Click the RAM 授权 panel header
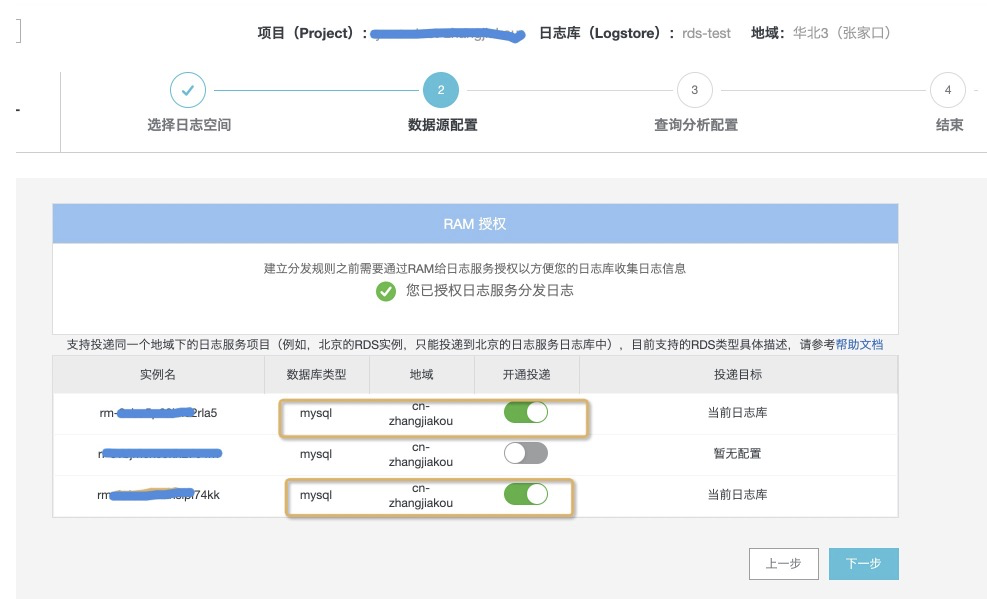This screenshot has width=987, height=599. pyautogui.click(x=475, y=224)
